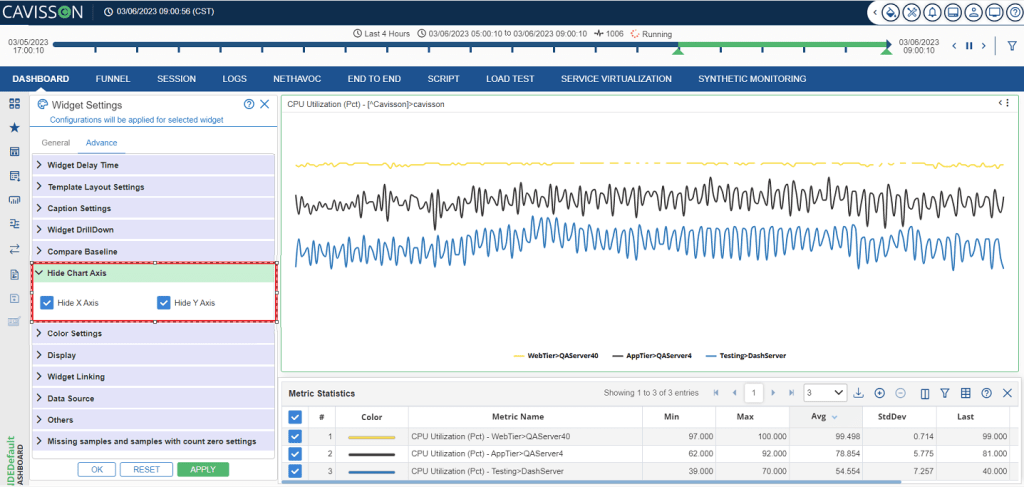Open the tools wrench icon in header

coord(910,12)
